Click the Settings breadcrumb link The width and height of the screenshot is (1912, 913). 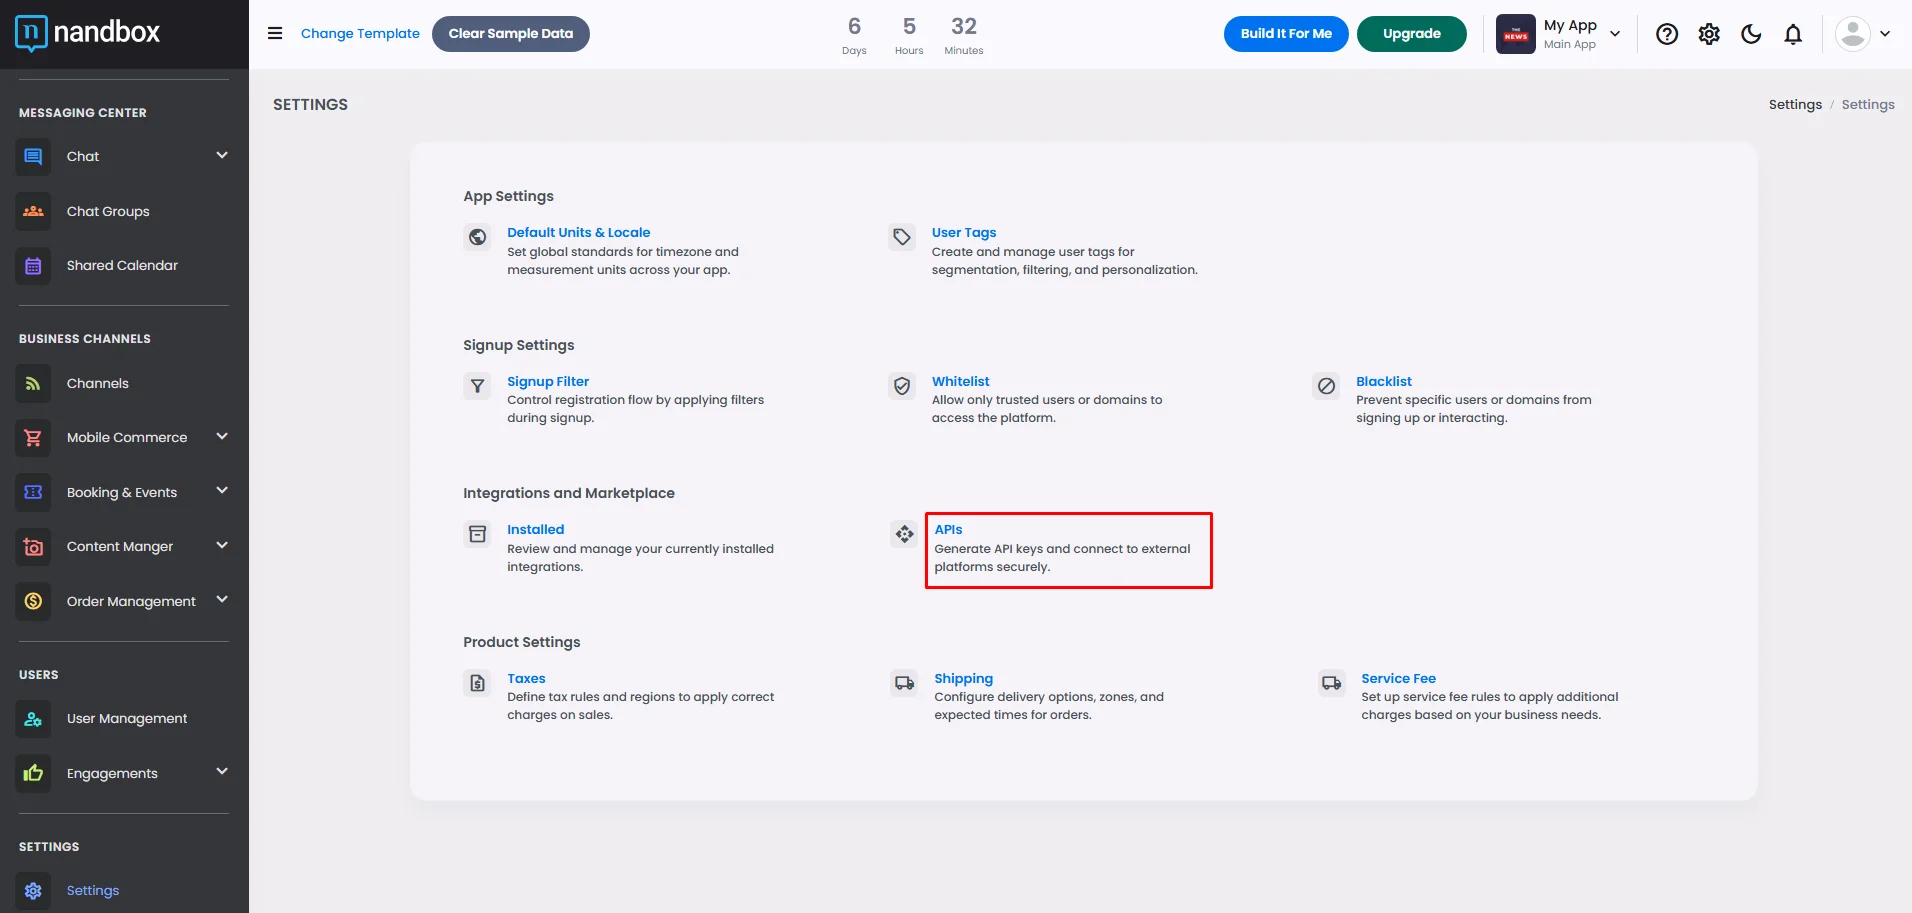pyautogui.click(x=1794, y=105)
